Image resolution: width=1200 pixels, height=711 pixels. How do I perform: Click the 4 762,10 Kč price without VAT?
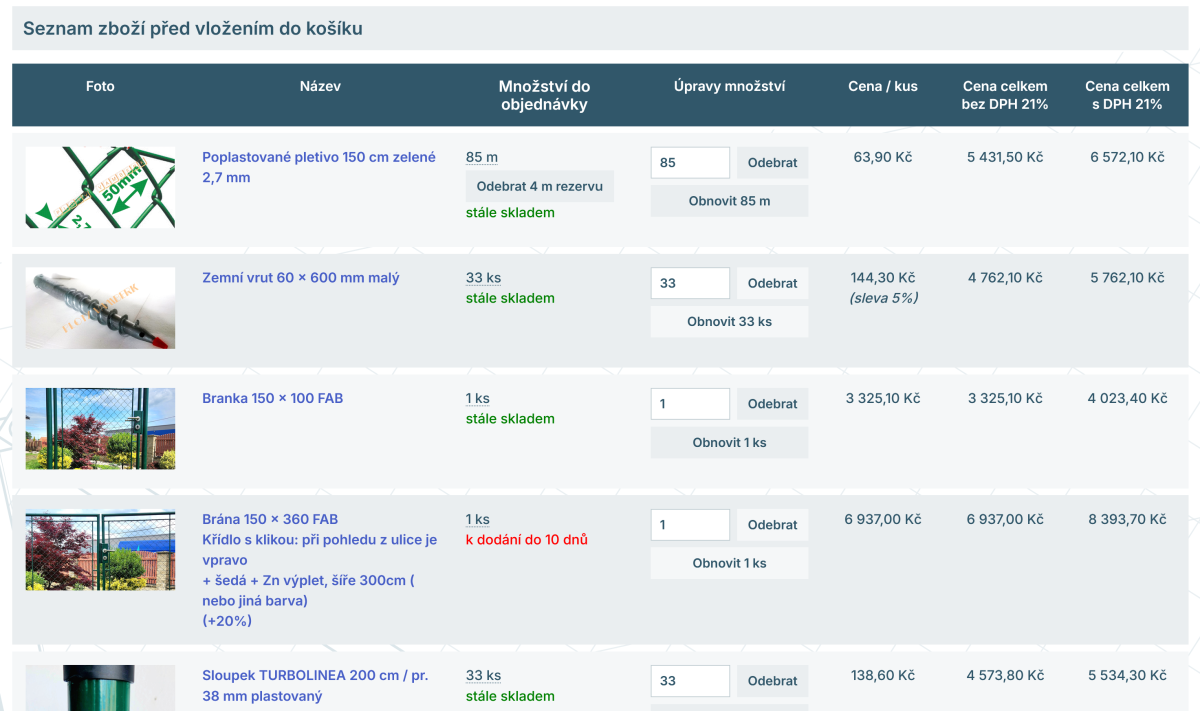point(1005,277)
